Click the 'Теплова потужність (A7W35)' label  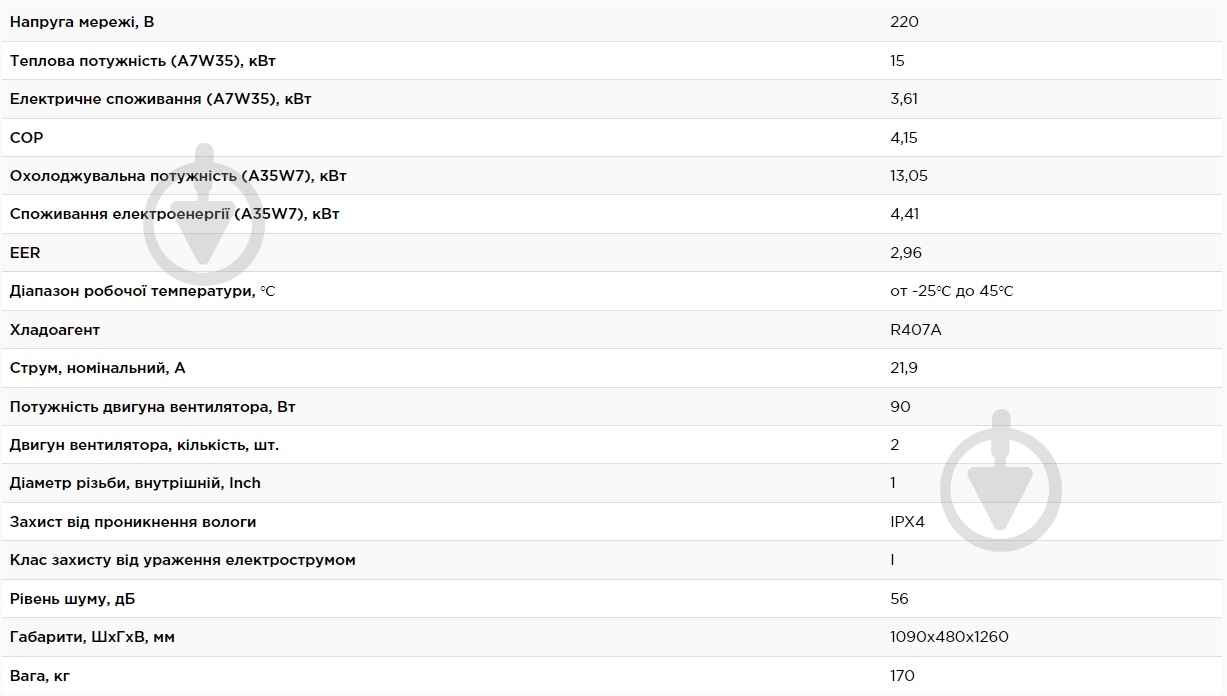143,61
